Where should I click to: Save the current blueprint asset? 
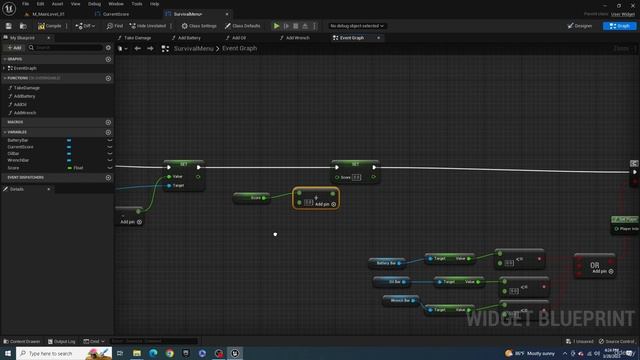9,26
